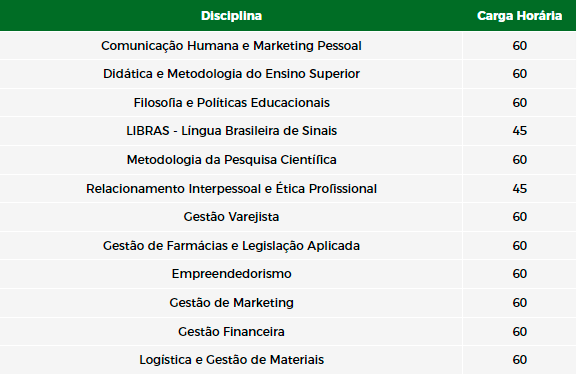Image resolution: width=577 pixels, height=375 pixels.
Task: Click Filosofia e Políticas Educacionais text
Action: 231,103
